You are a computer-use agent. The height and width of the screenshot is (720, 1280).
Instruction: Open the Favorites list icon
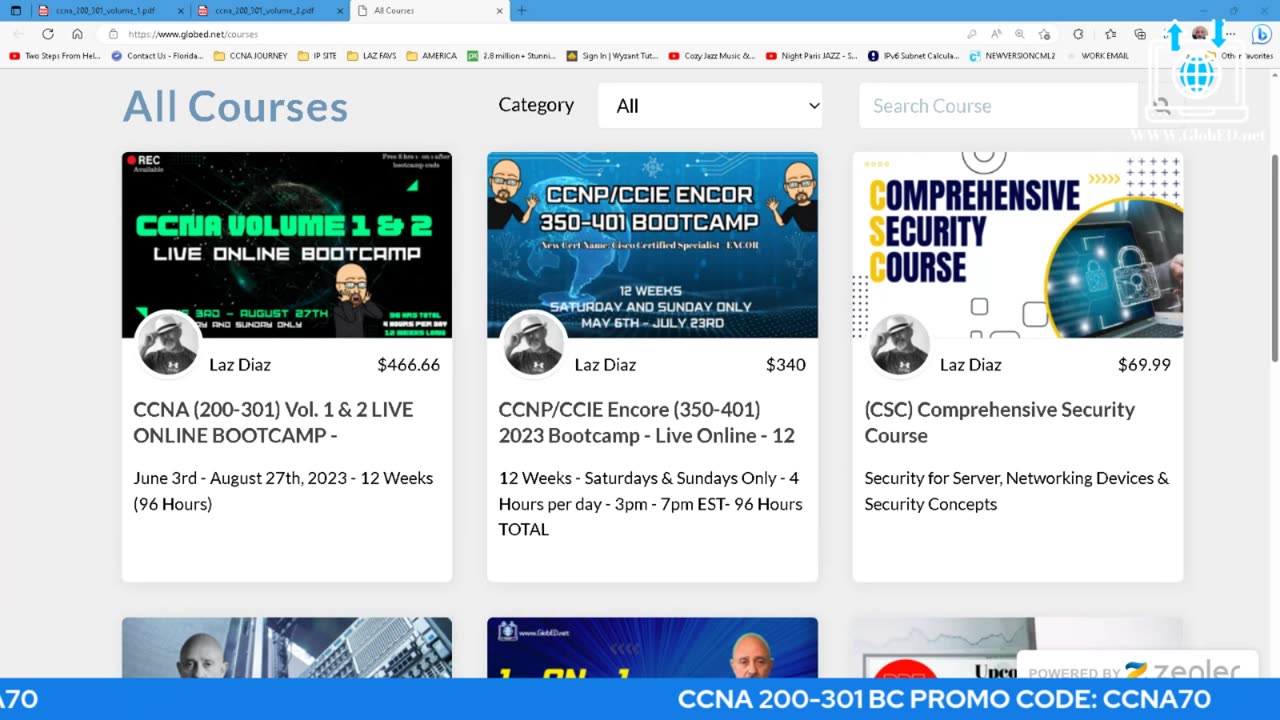1110,34
